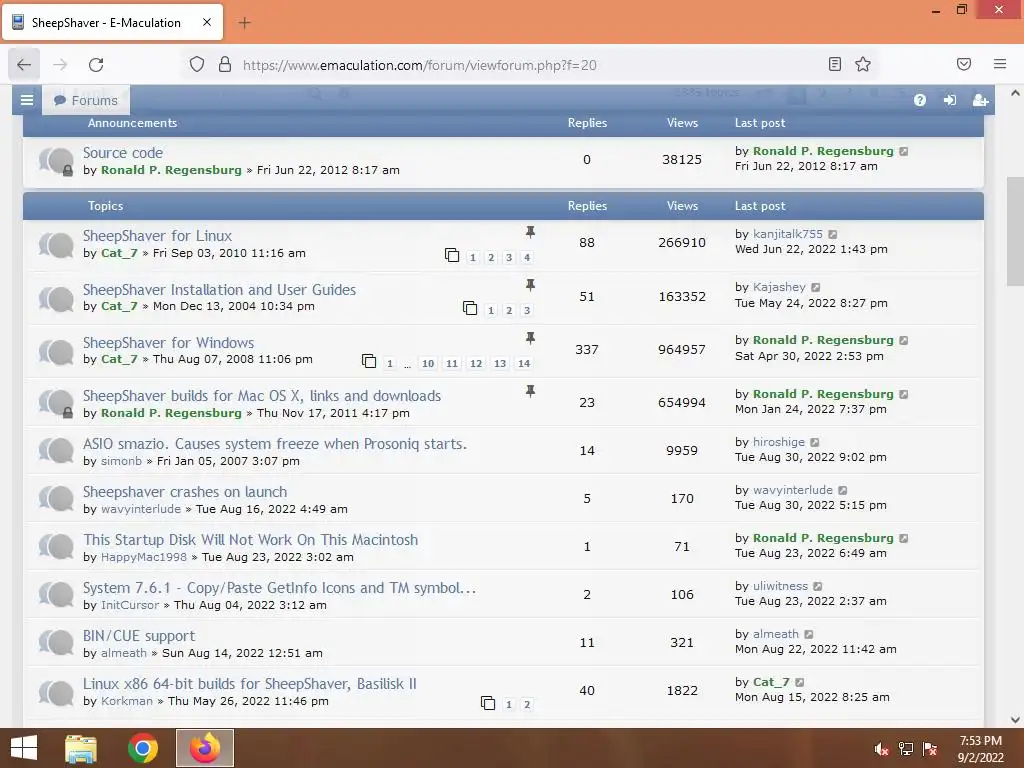Go to page 3 of Installation and User Guides
This screenshot has width=1024, height=768.
[527, 310]
